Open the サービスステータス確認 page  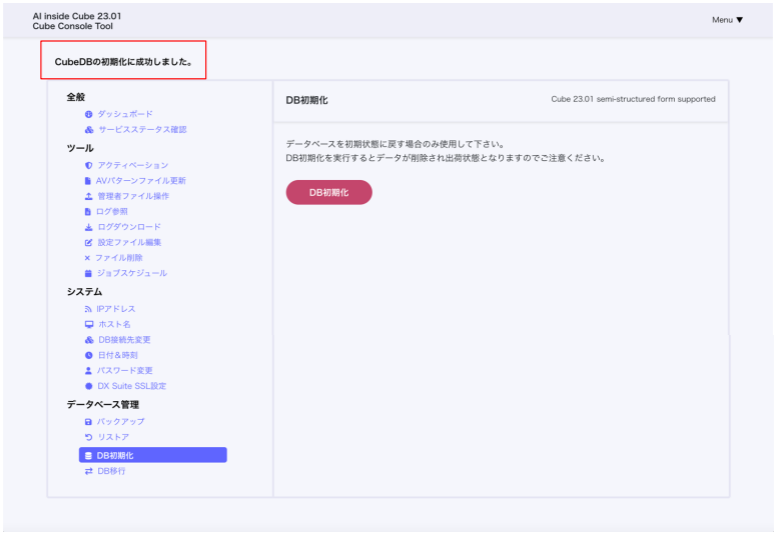click(x=141, y=130)
